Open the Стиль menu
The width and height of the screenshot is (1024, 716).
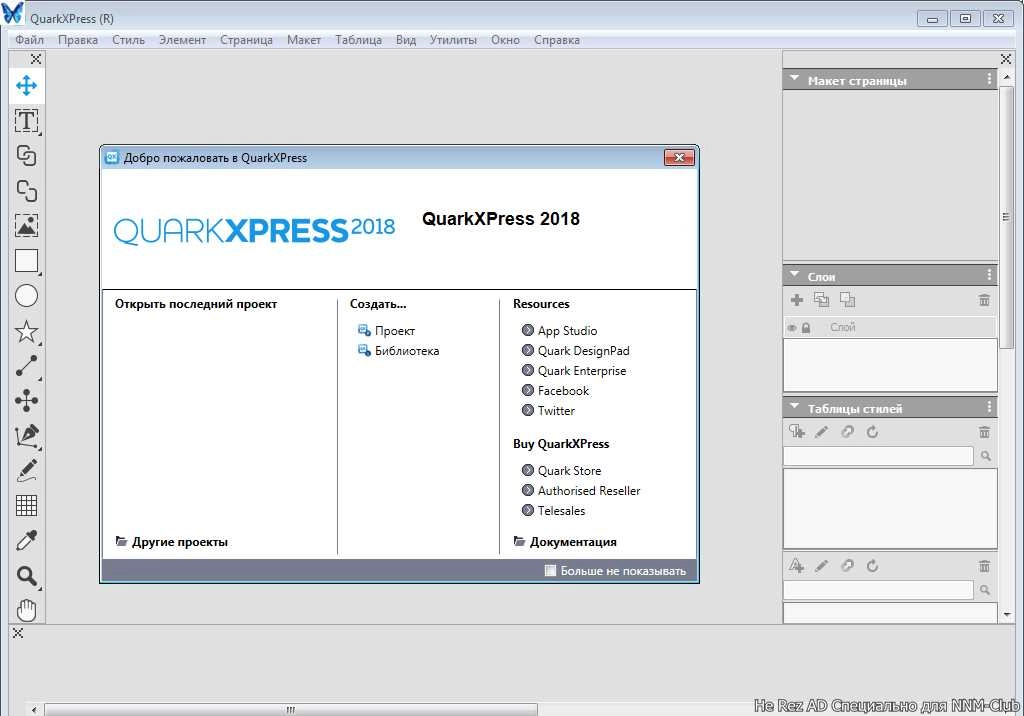tap(128, 40)
